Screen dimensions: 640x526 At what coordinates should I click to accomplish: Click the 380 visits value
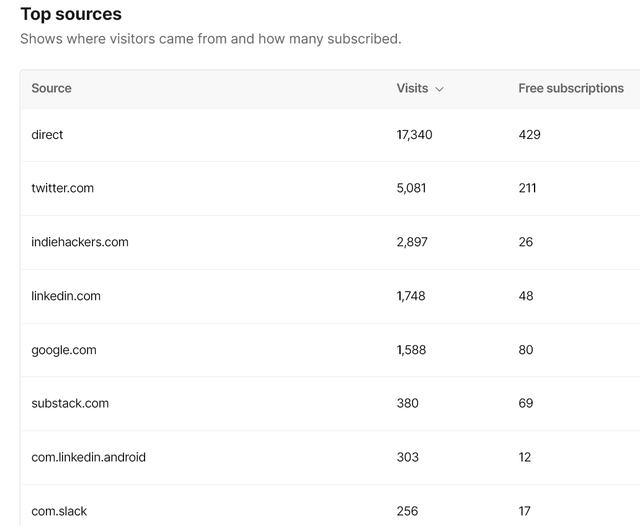click(407, 403)
